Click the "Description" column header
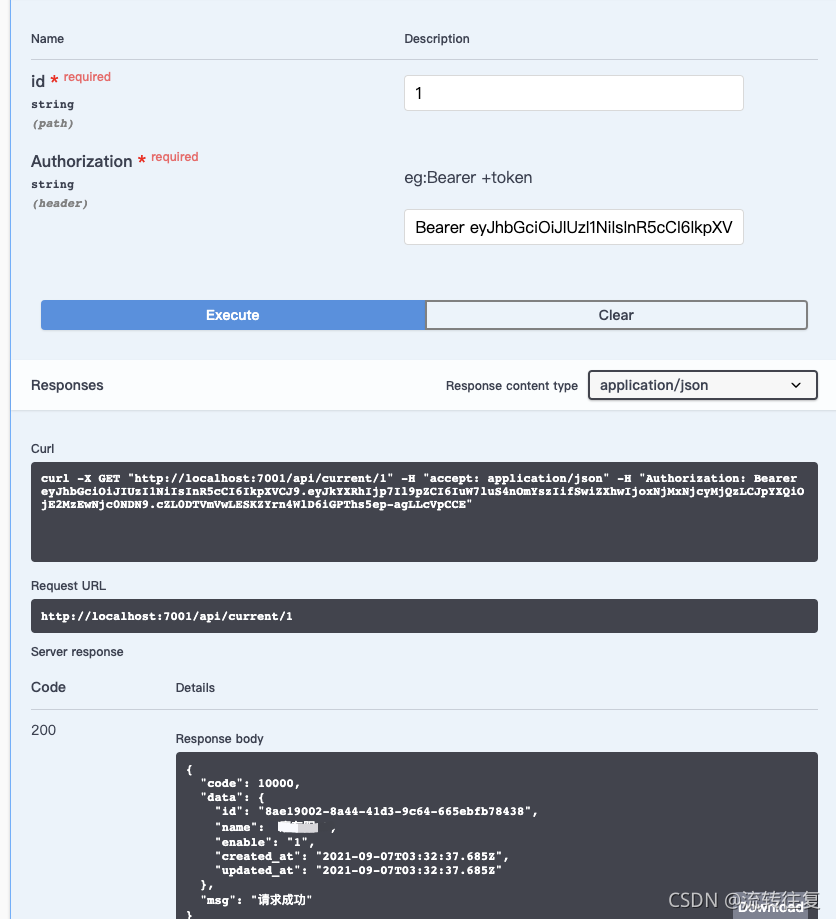Screen dimensions: 836x919 [437, 39]
